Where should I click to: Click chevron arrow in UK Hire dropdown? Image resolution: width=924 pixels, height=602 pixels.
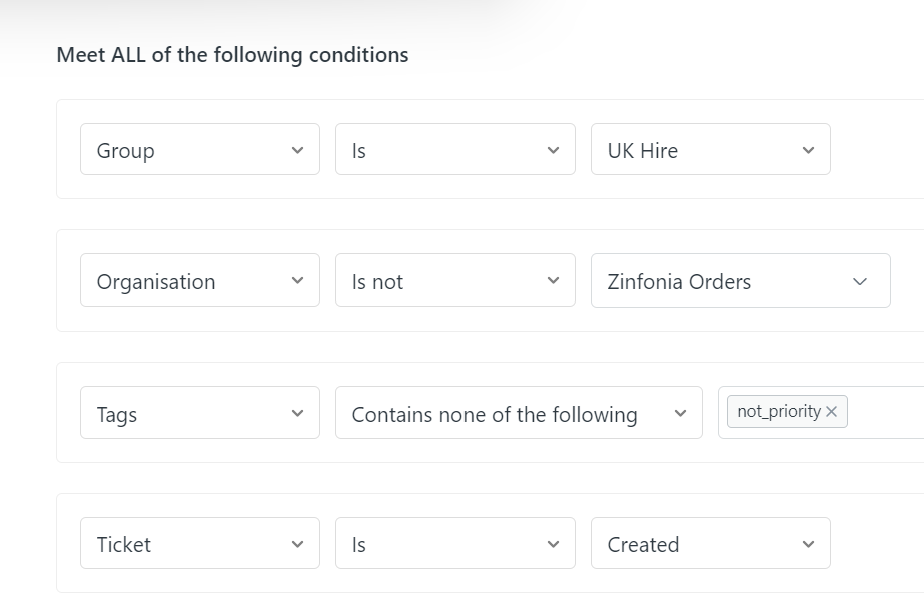coord(808,150)
